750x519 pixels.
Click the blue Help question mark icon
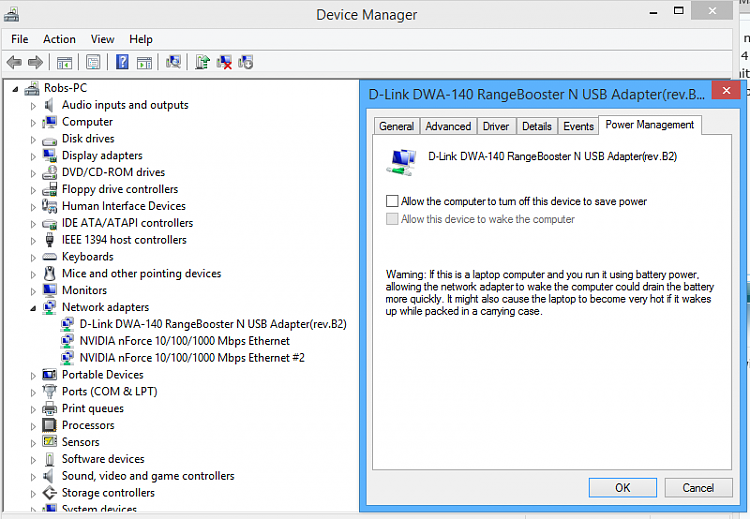122,62
